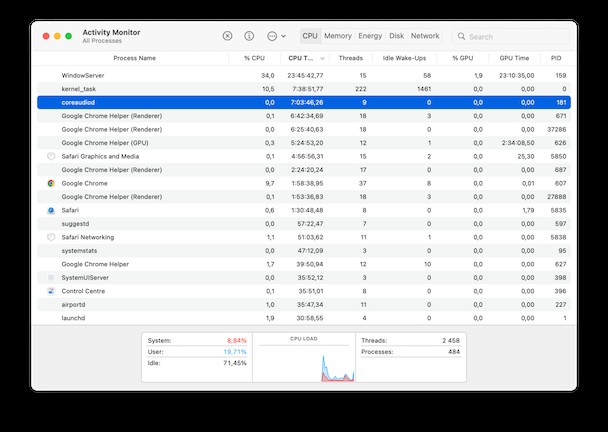The width and height of the screenshot is (608, 432).
Task: Select the airportd process row
Action: 304,305
